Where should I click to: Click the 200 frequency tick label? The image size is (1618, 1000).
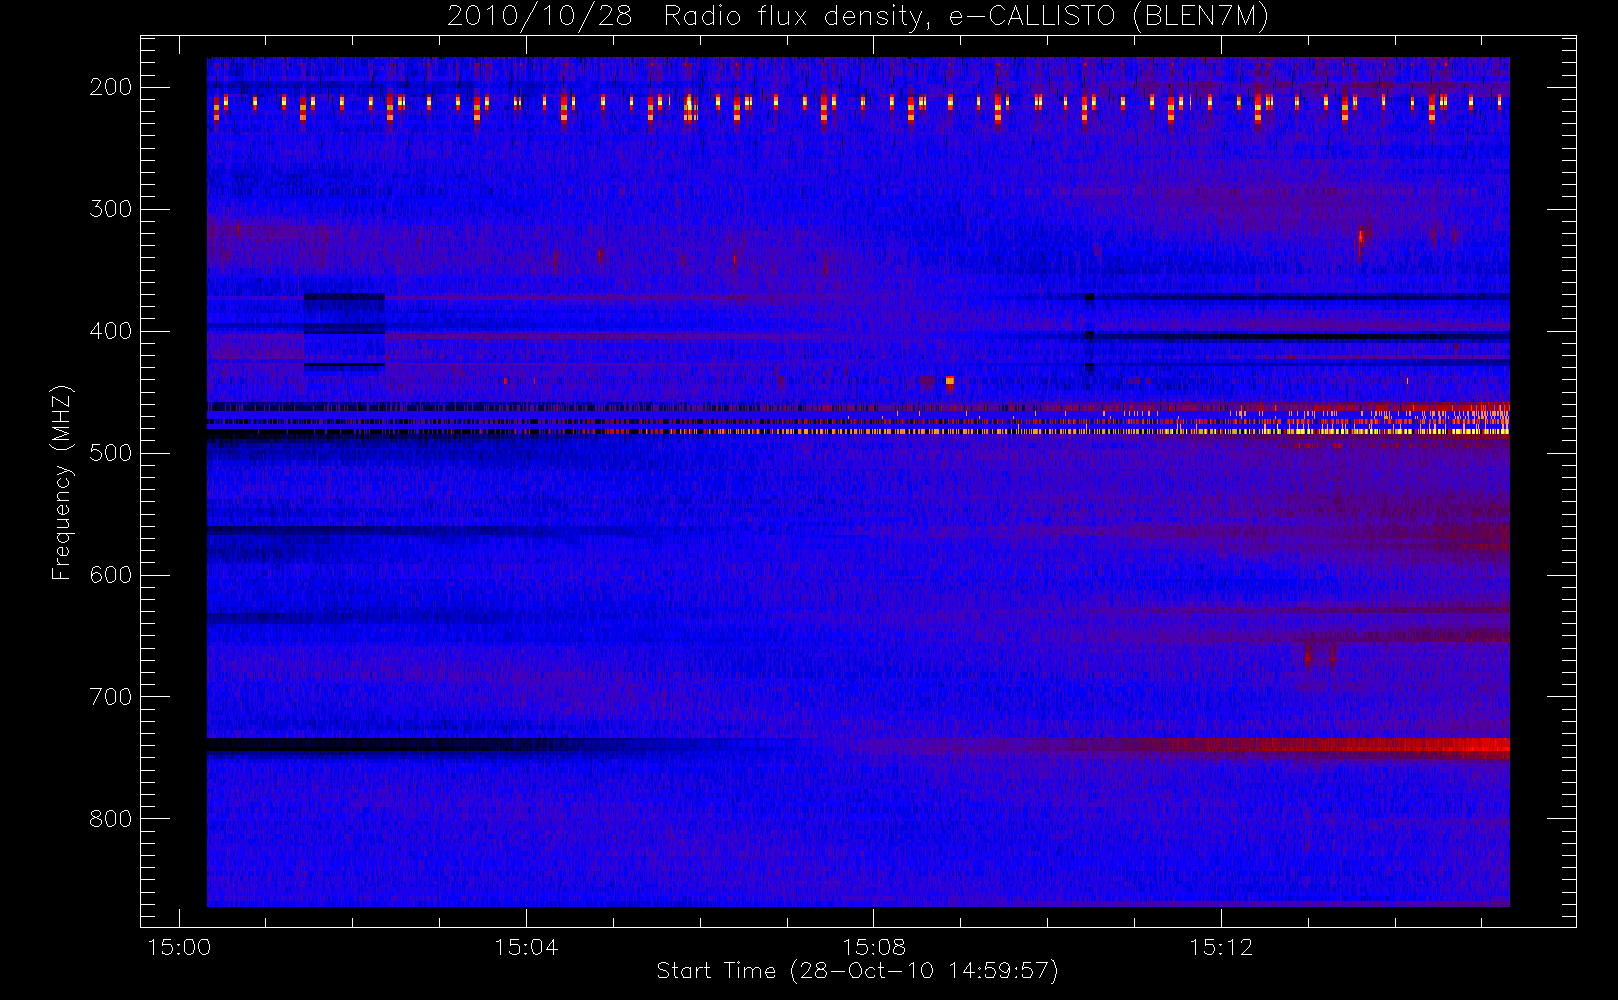[111, 87]
